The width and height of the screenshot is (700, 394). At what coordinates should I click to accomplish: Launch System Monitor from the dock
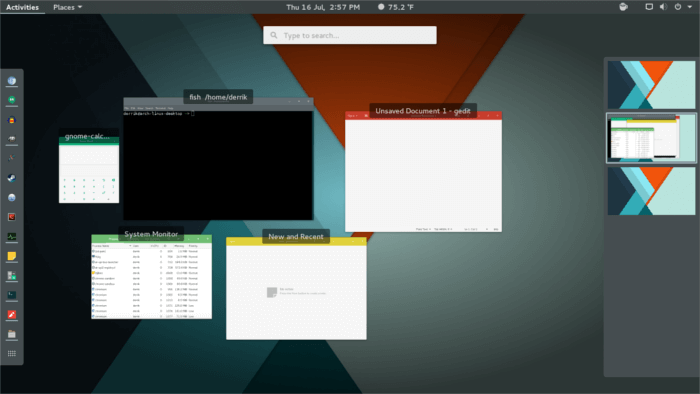12,236
